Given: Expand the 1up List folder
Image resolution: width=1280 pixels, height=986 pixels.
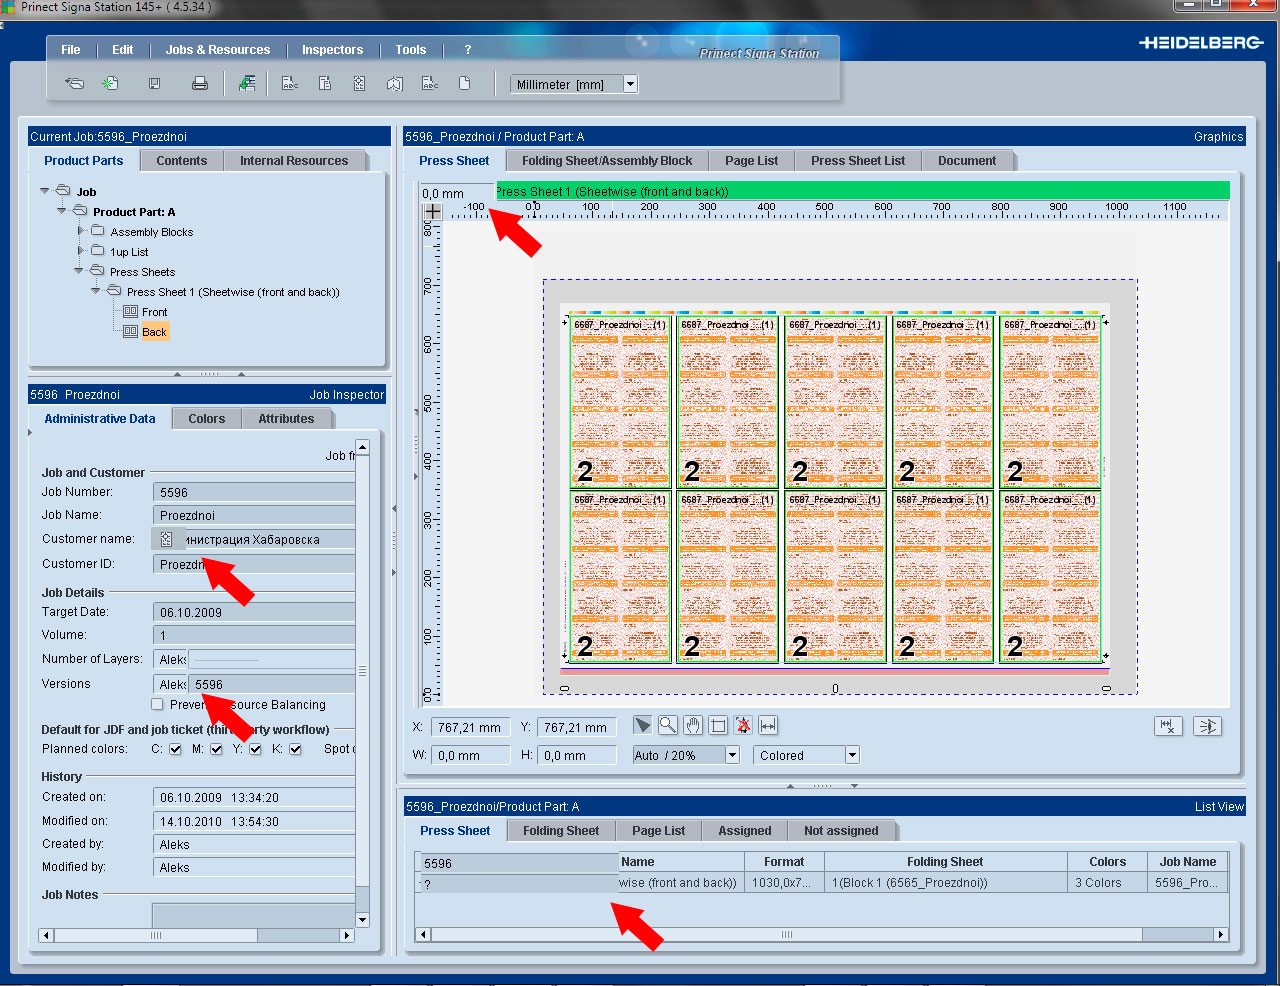Looking at the screenshot, I should point(80,251).
